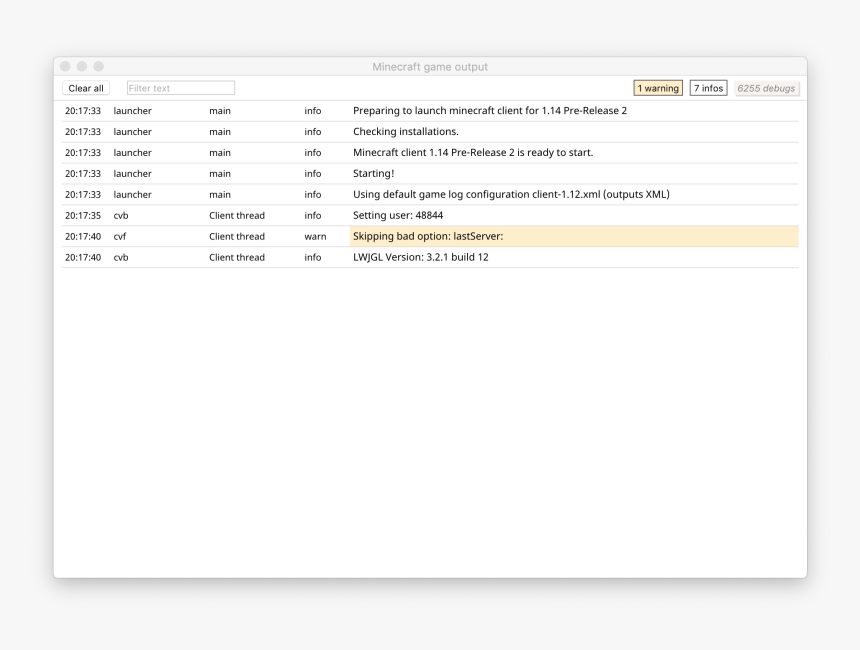860x650 pixels.
Task: Close the Minecraft game output window
Action: click(x=65, y=66)
